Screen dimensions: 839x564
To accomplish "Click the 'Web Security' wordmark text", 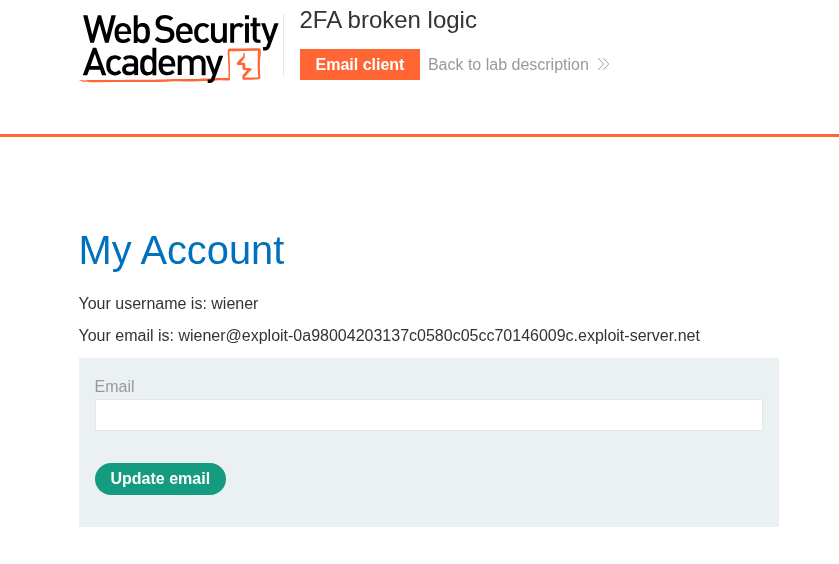I will click(x=180, y=30).
